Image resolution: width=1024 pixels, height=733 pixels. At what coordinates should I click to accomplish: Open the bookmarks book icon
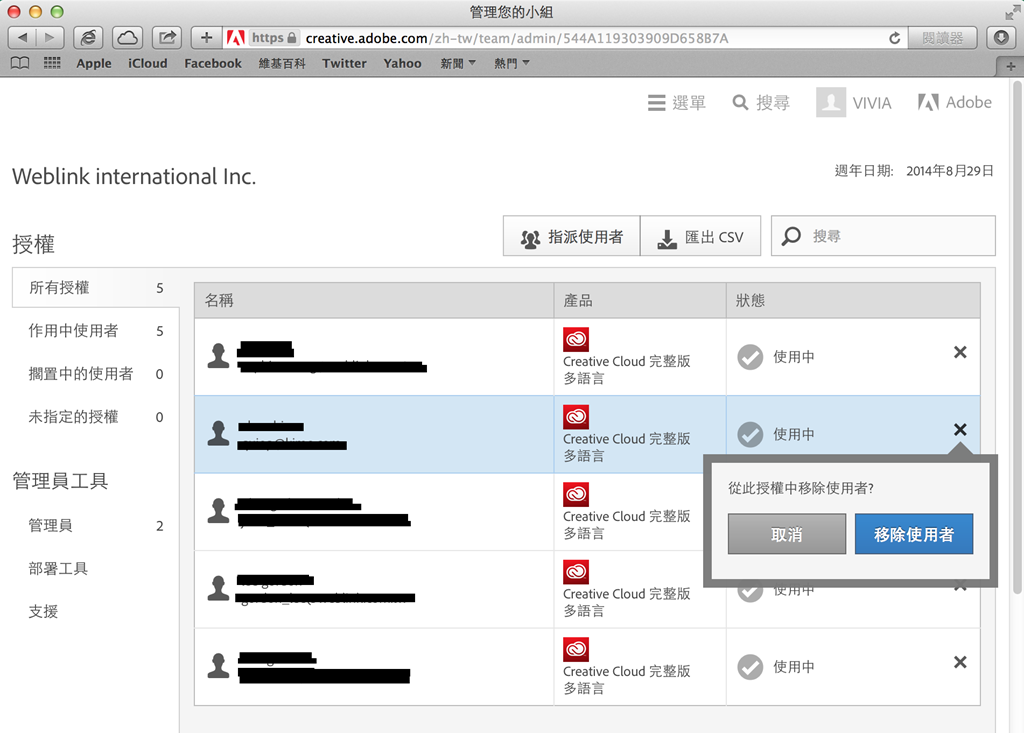[20, 63]
